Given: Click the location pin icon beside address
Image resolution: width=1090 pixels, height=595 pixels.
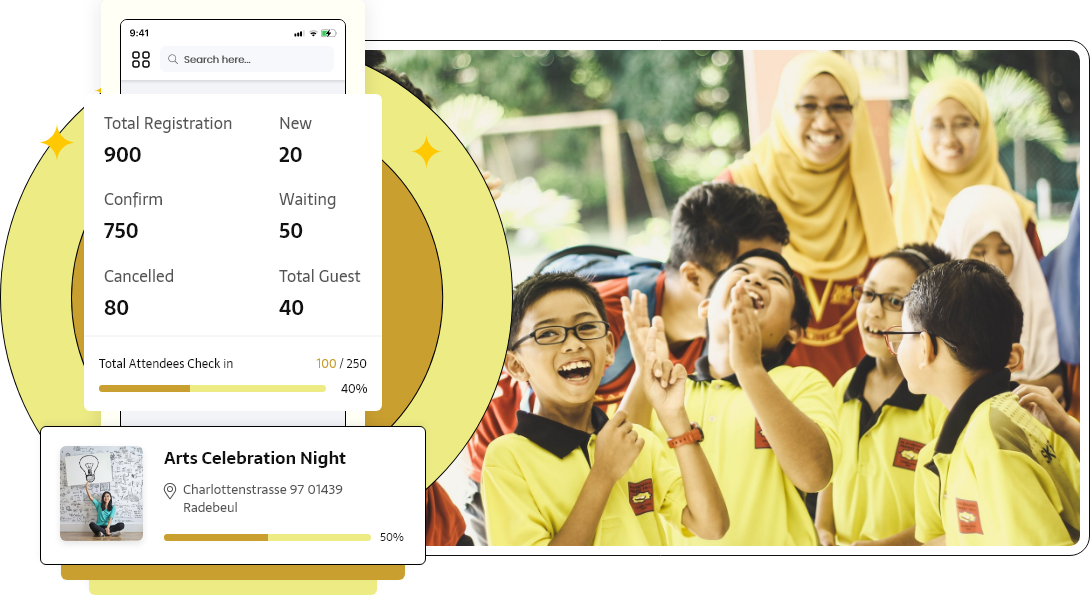Looking at the screenshot, I should tap(170, 490).
